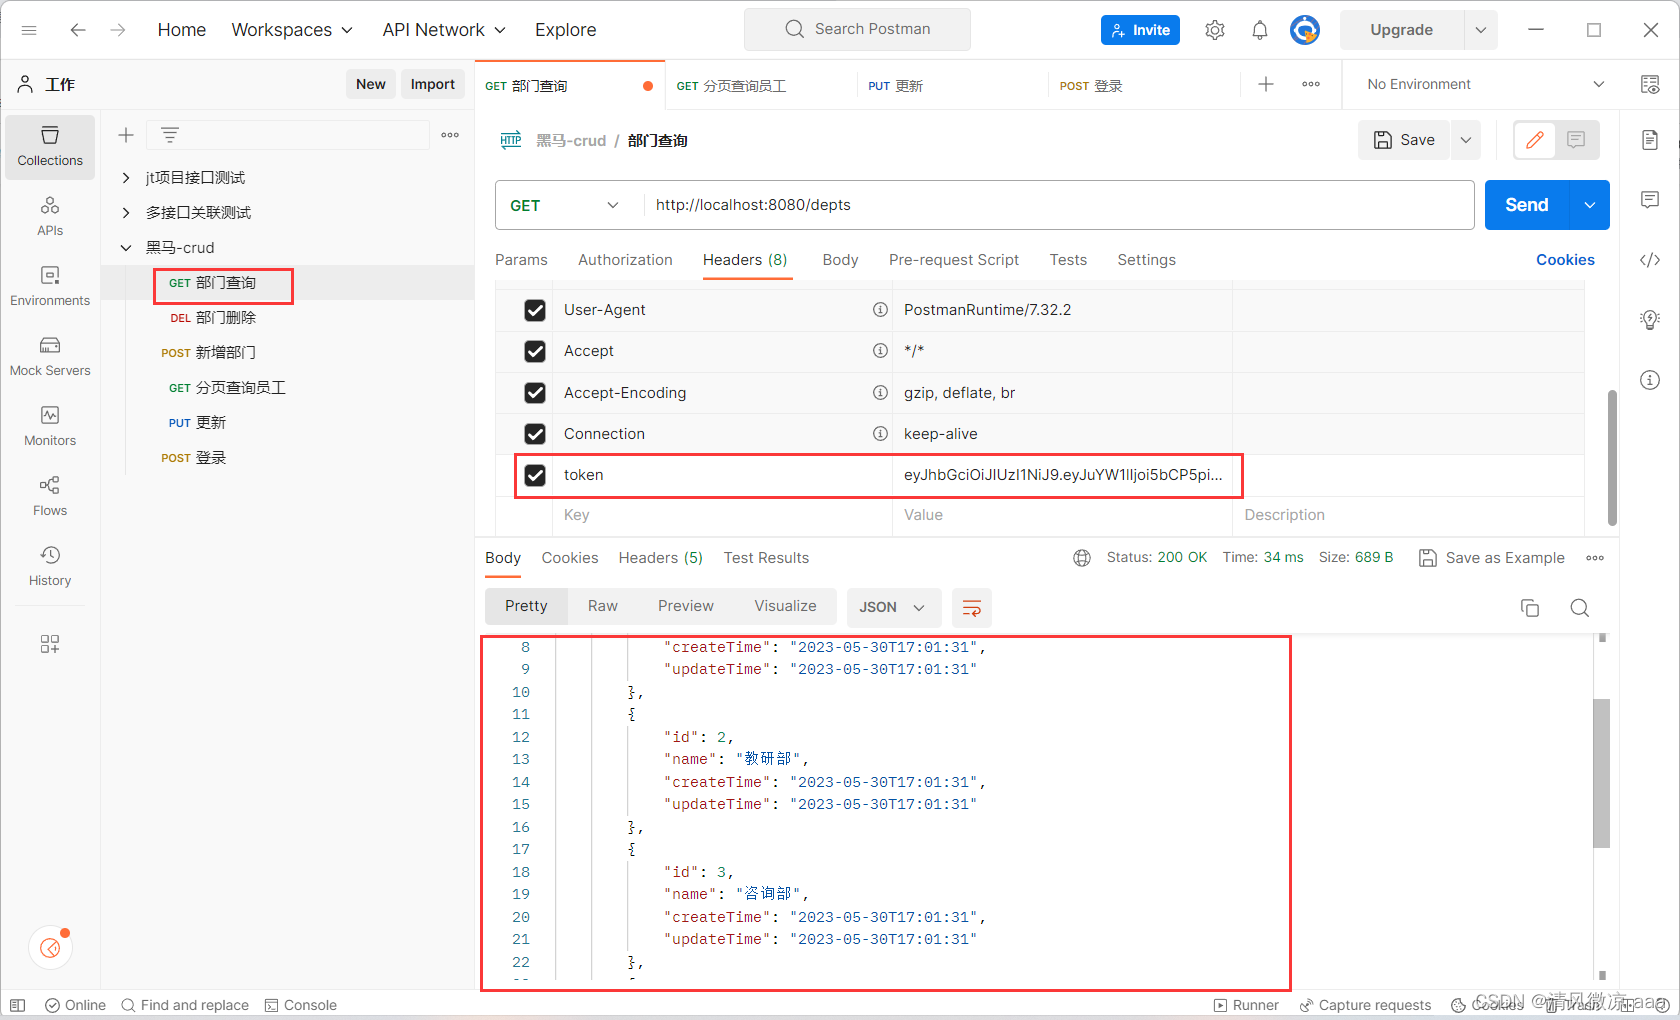1680x1020 pixels.
Task: Click the response body vertical scrollbar
Action: [x=1602, y=772]
